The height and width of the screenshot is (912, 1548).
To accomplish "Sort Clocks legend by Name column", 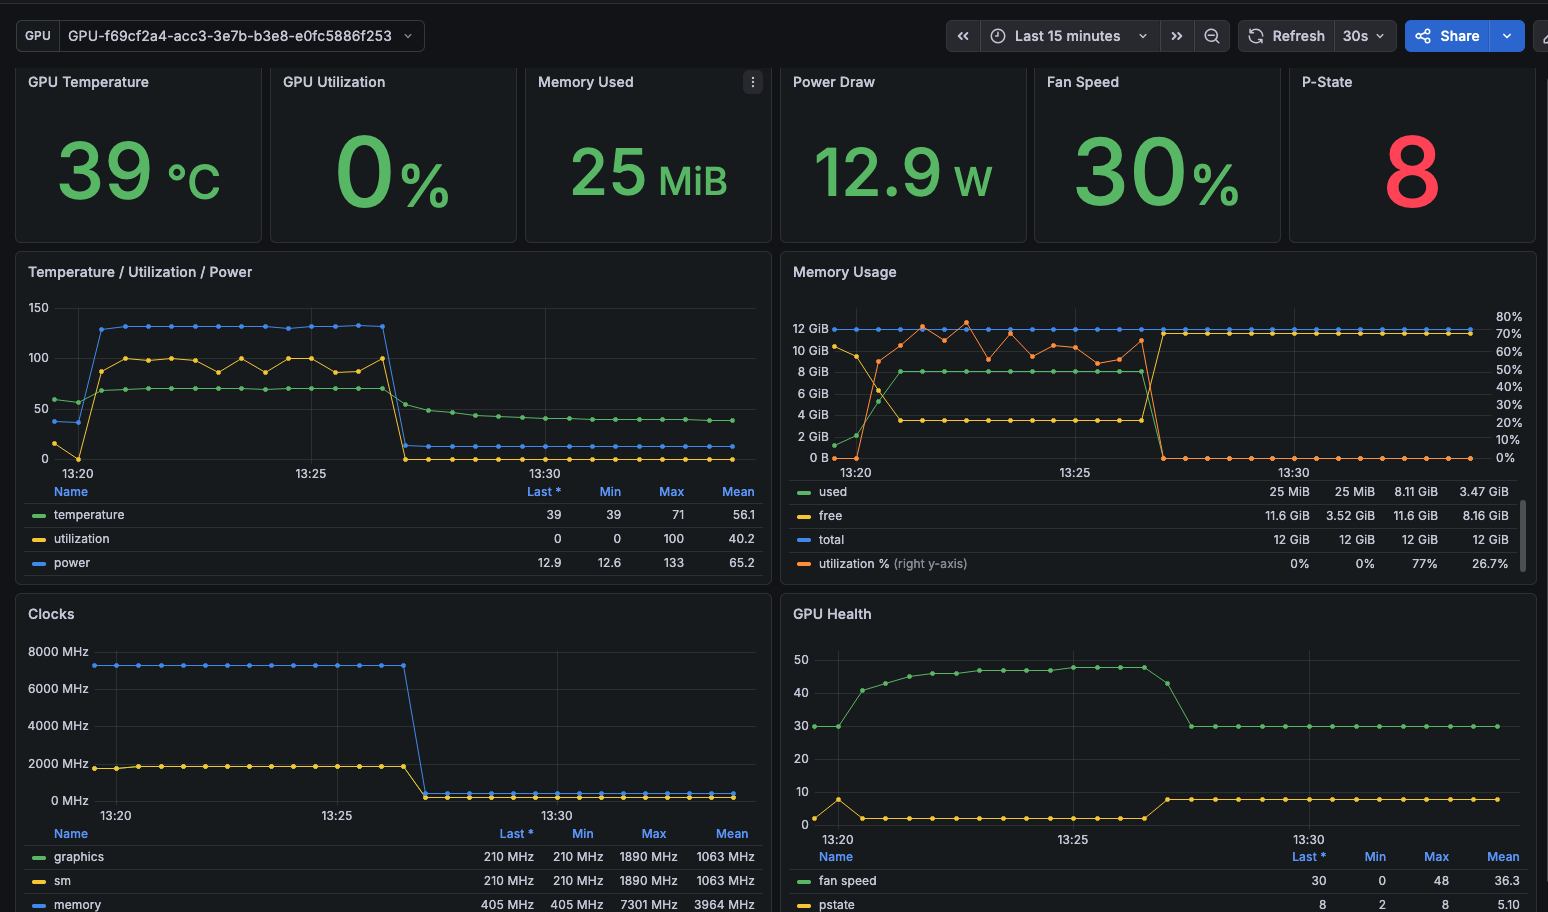I will [71, 834].
